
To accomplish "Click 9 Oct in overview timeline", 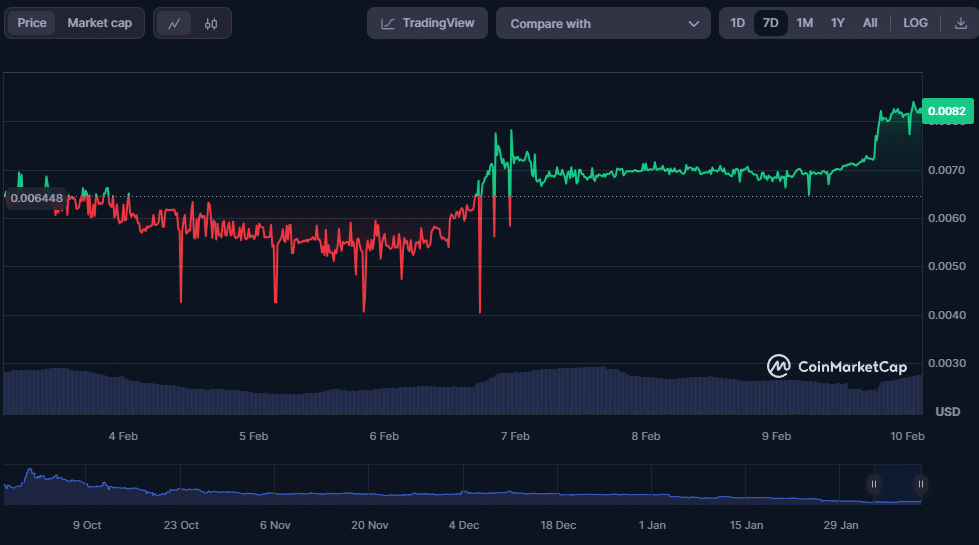I will (x=87, y=525).
